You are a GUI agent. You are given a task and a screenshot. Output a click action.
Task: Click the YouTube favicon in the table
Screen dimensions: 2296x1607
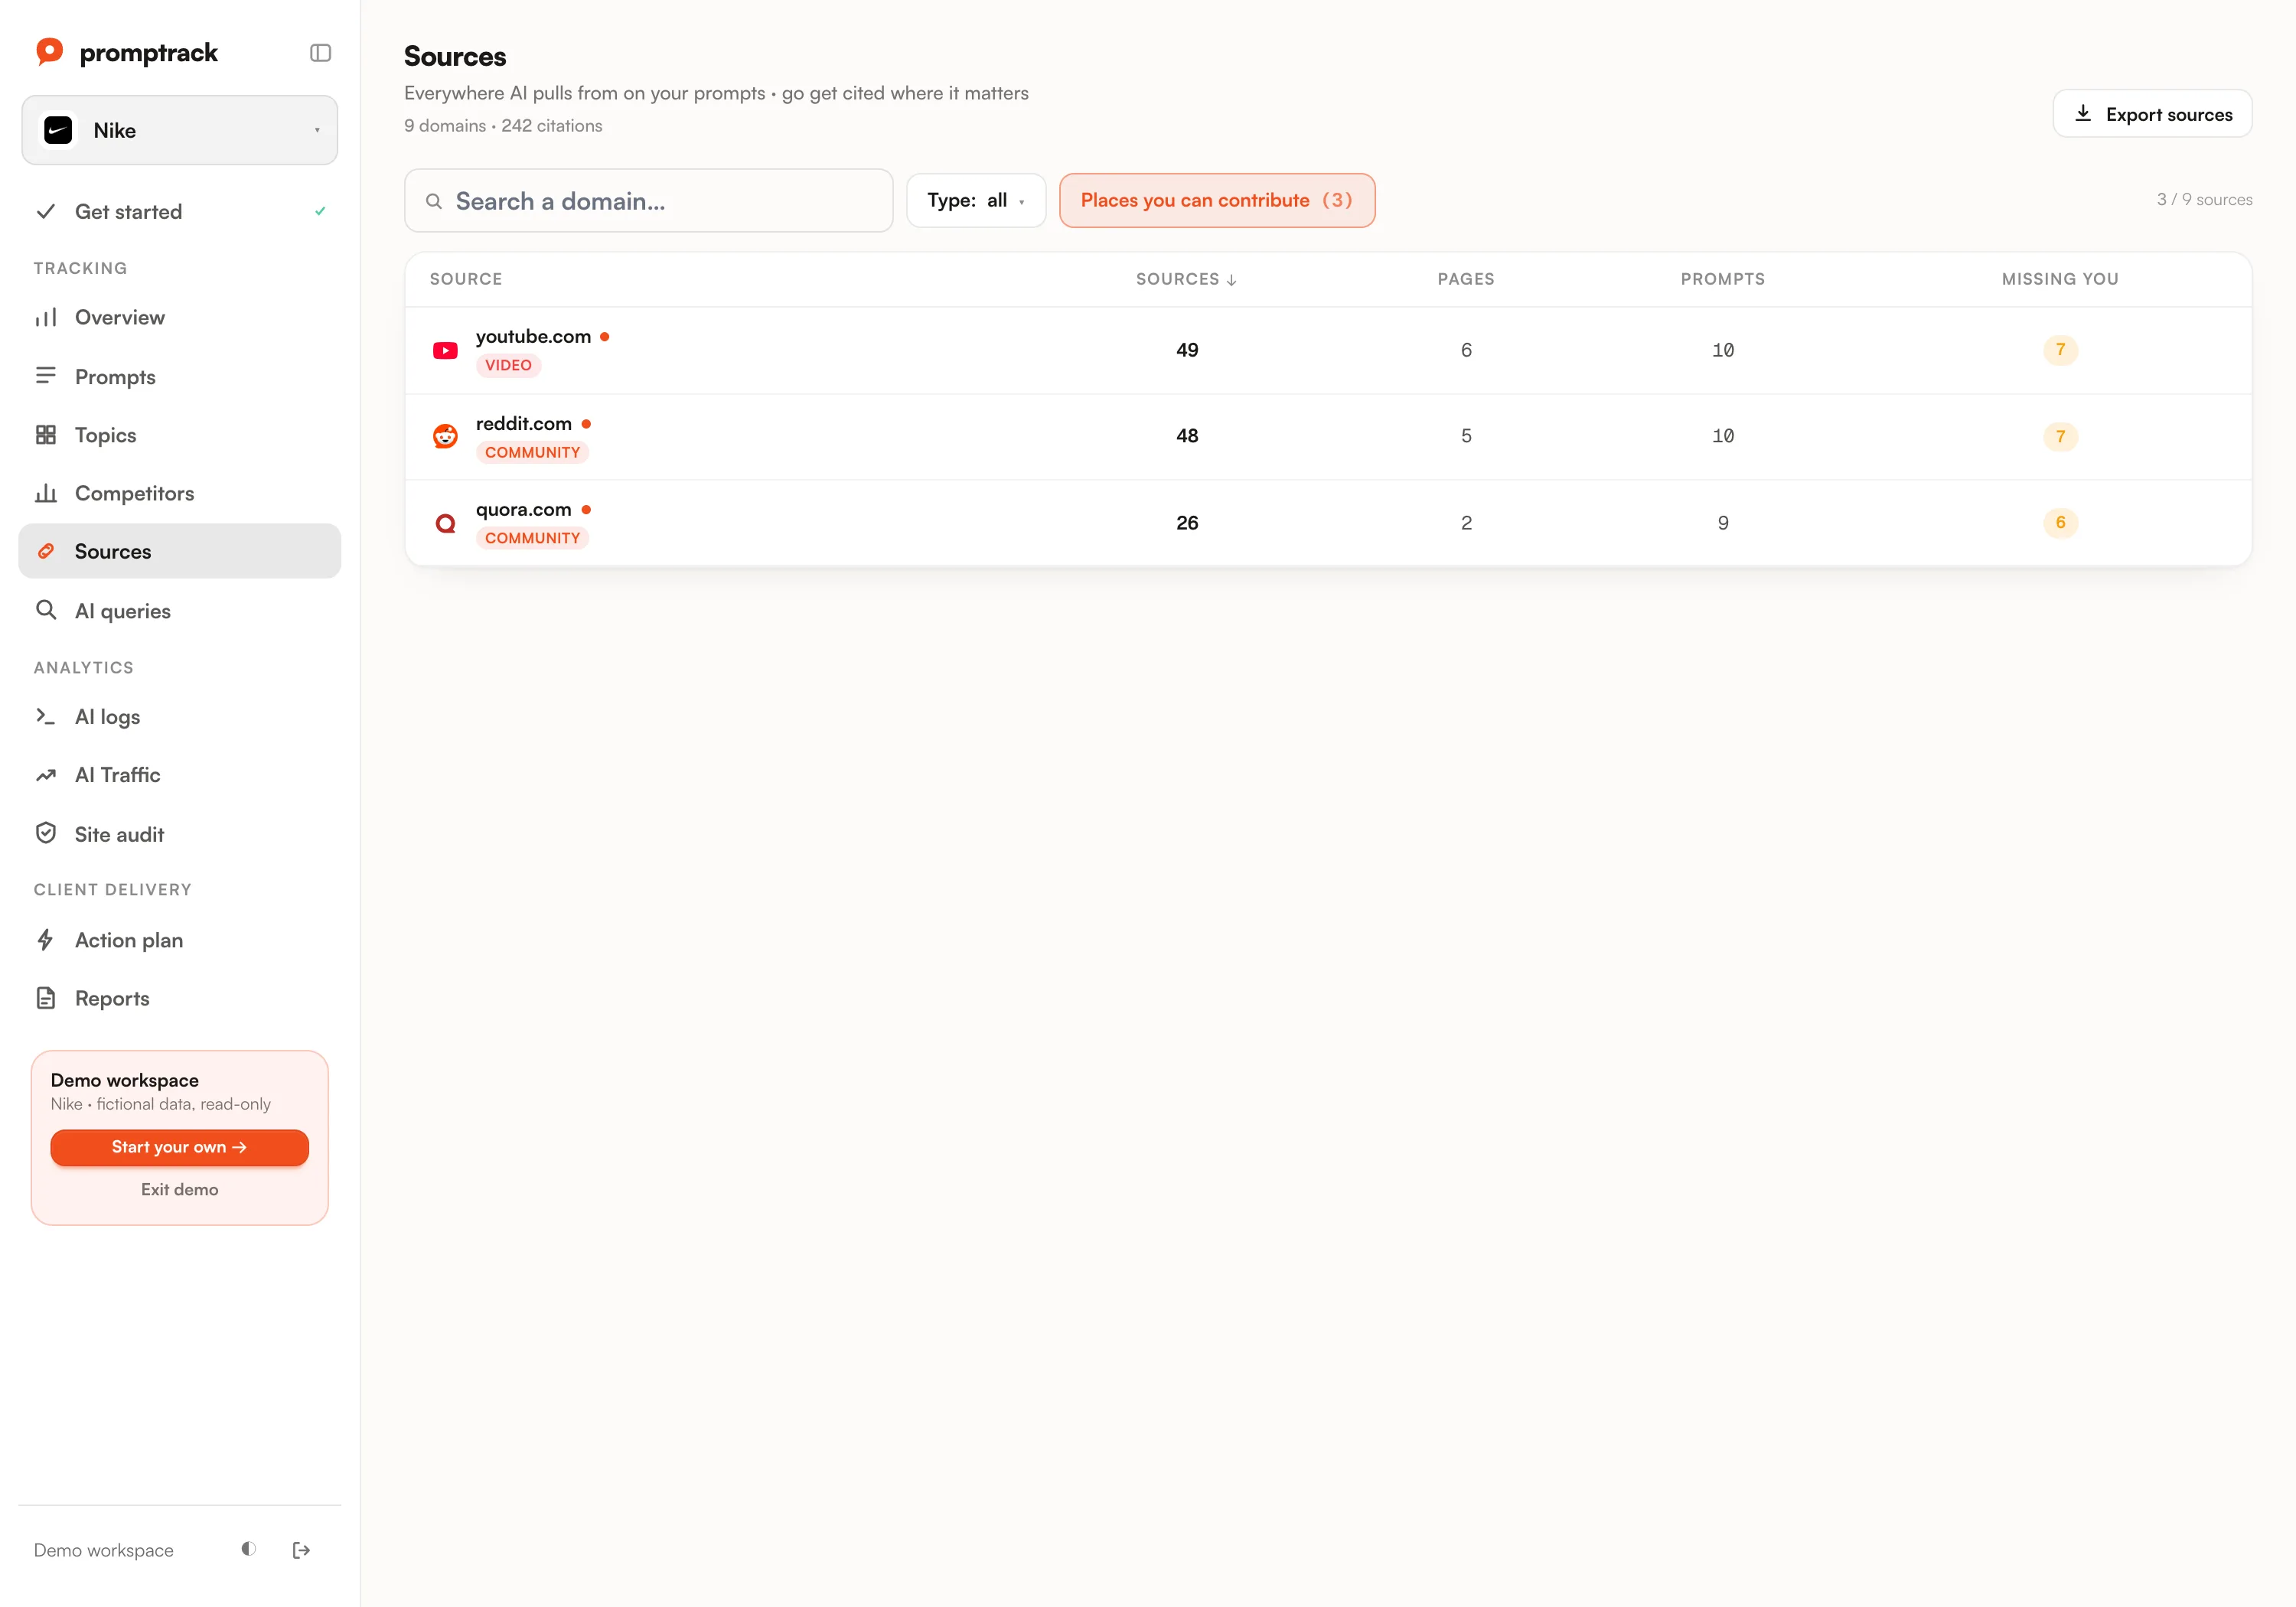pos(445,350)
